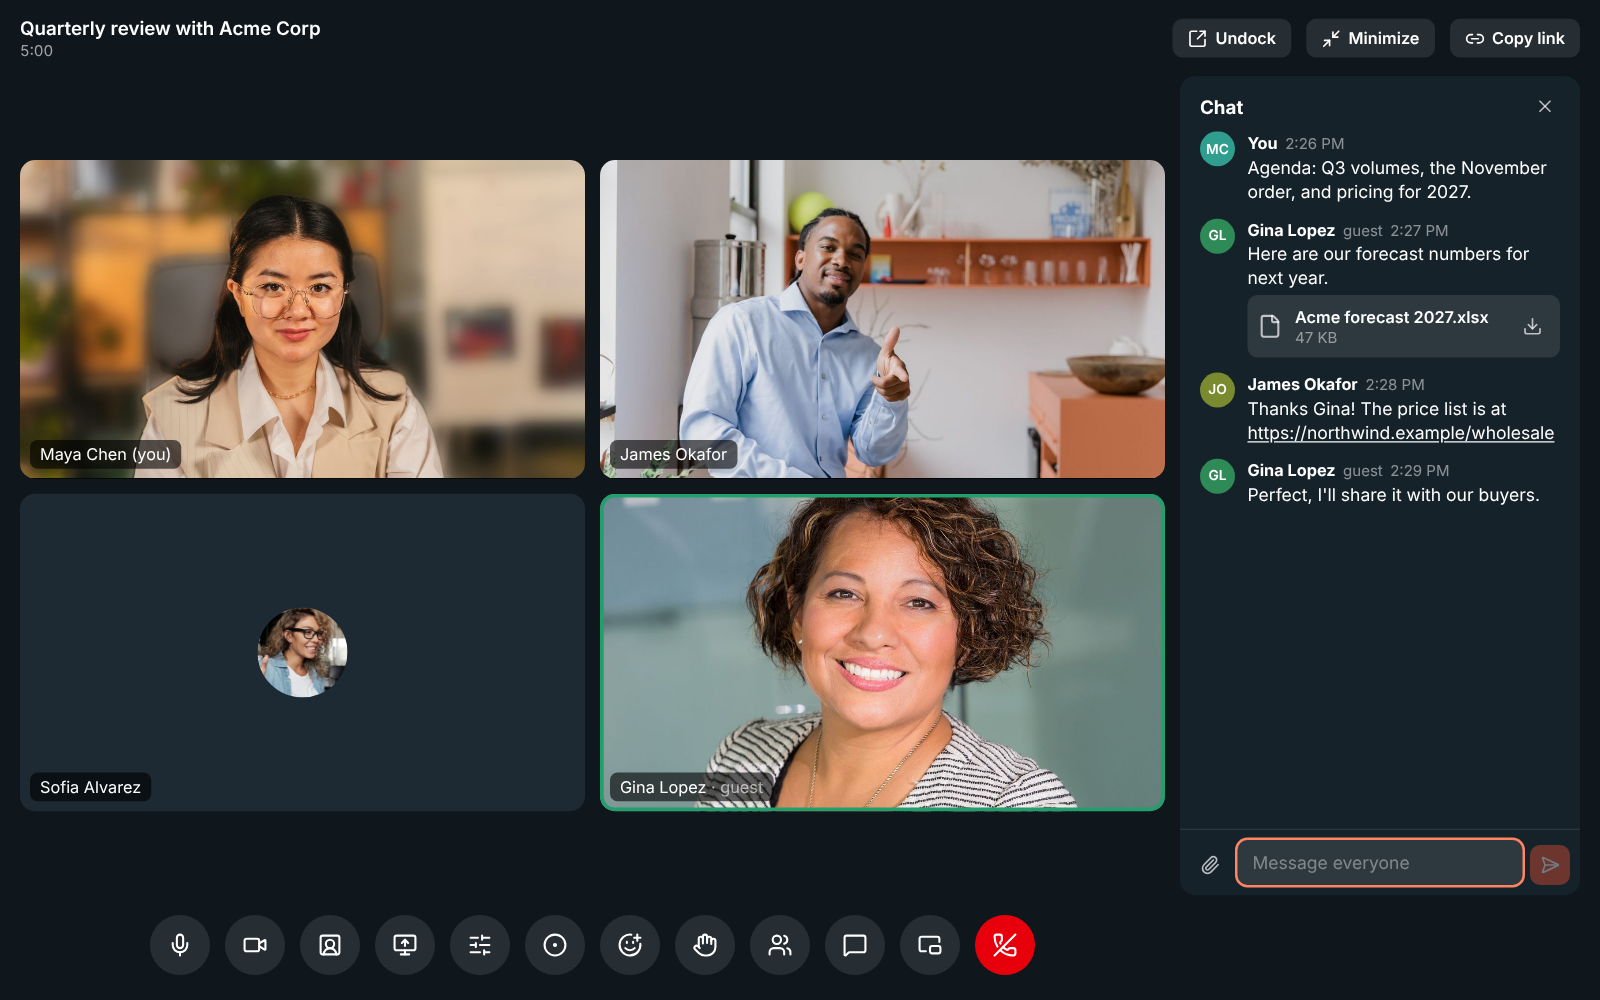This screenshot has width=1600, height=1000.
Task: Click the agenda message from You
Action: pos(1397,180)
